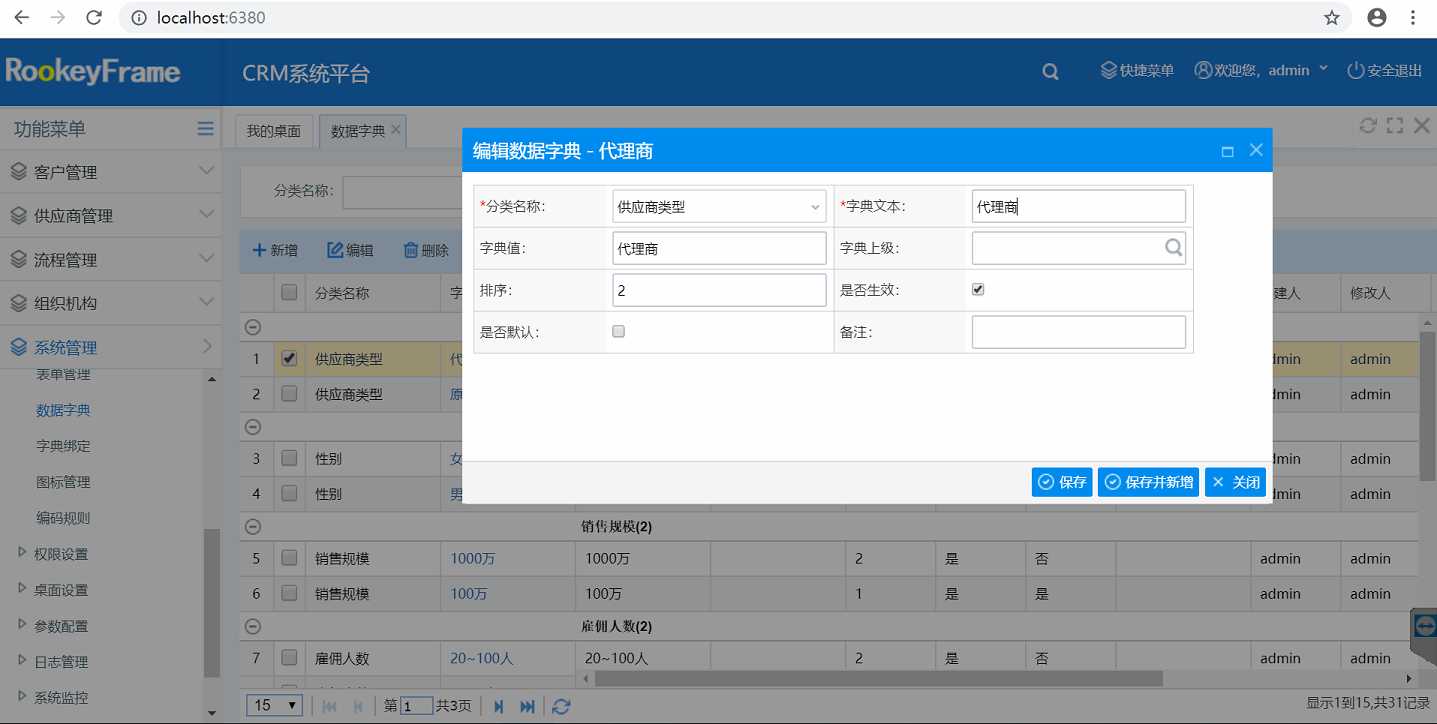1437x724 pixels.
Task: Collapse the 功能菜单 sidebar with hamburger icon
Action: [205, 128]
